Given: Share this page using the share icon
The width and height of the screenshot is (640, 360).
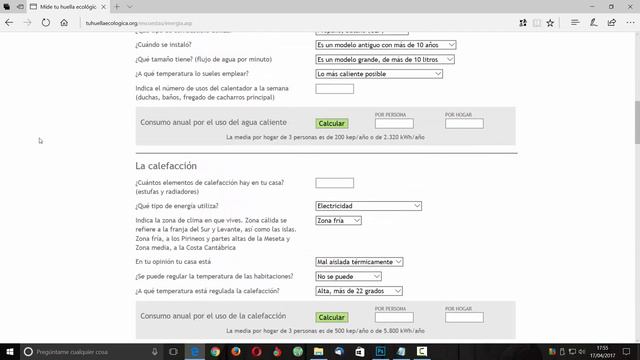Looking at the screenshot, I should (x=611, y=23).
